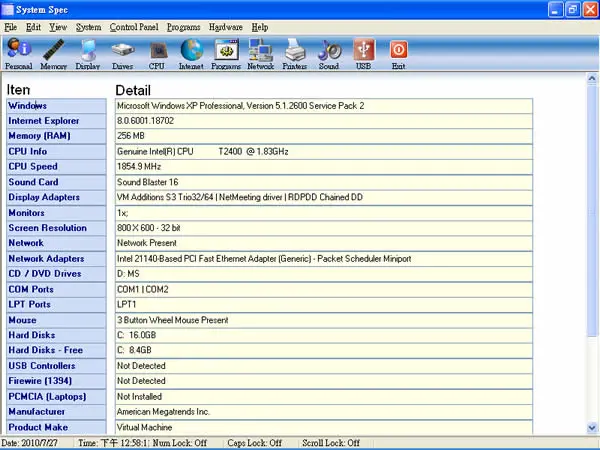Screen dimensions: 600x450
Task: Open the Hardware menu
Action: click(226, 27)
